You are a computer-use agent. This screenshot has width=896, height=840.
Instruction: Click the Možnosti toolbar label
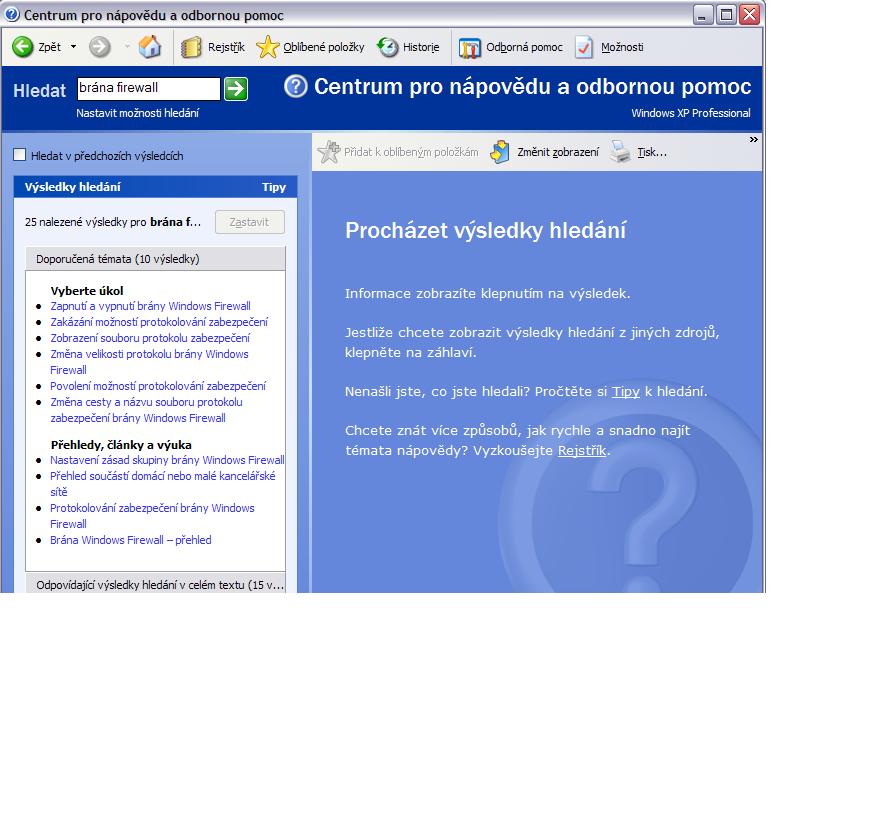pos(622,47)
